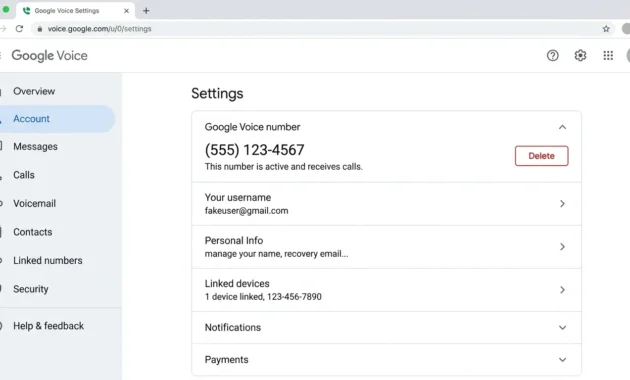
Task: Click the (555) 123-4567 number
Action: tap(254, 150)
